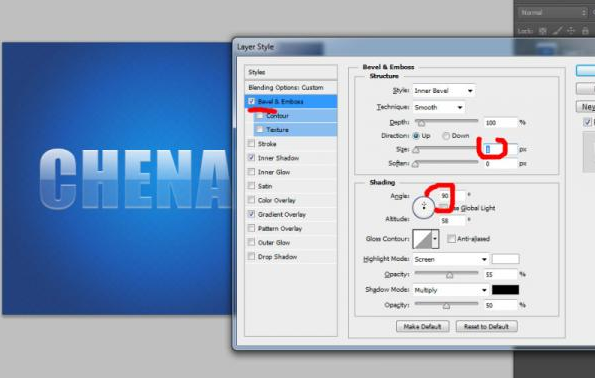Select the Inner Shadow style label
This screenshot has width=595, height=378.
point(279,158)
